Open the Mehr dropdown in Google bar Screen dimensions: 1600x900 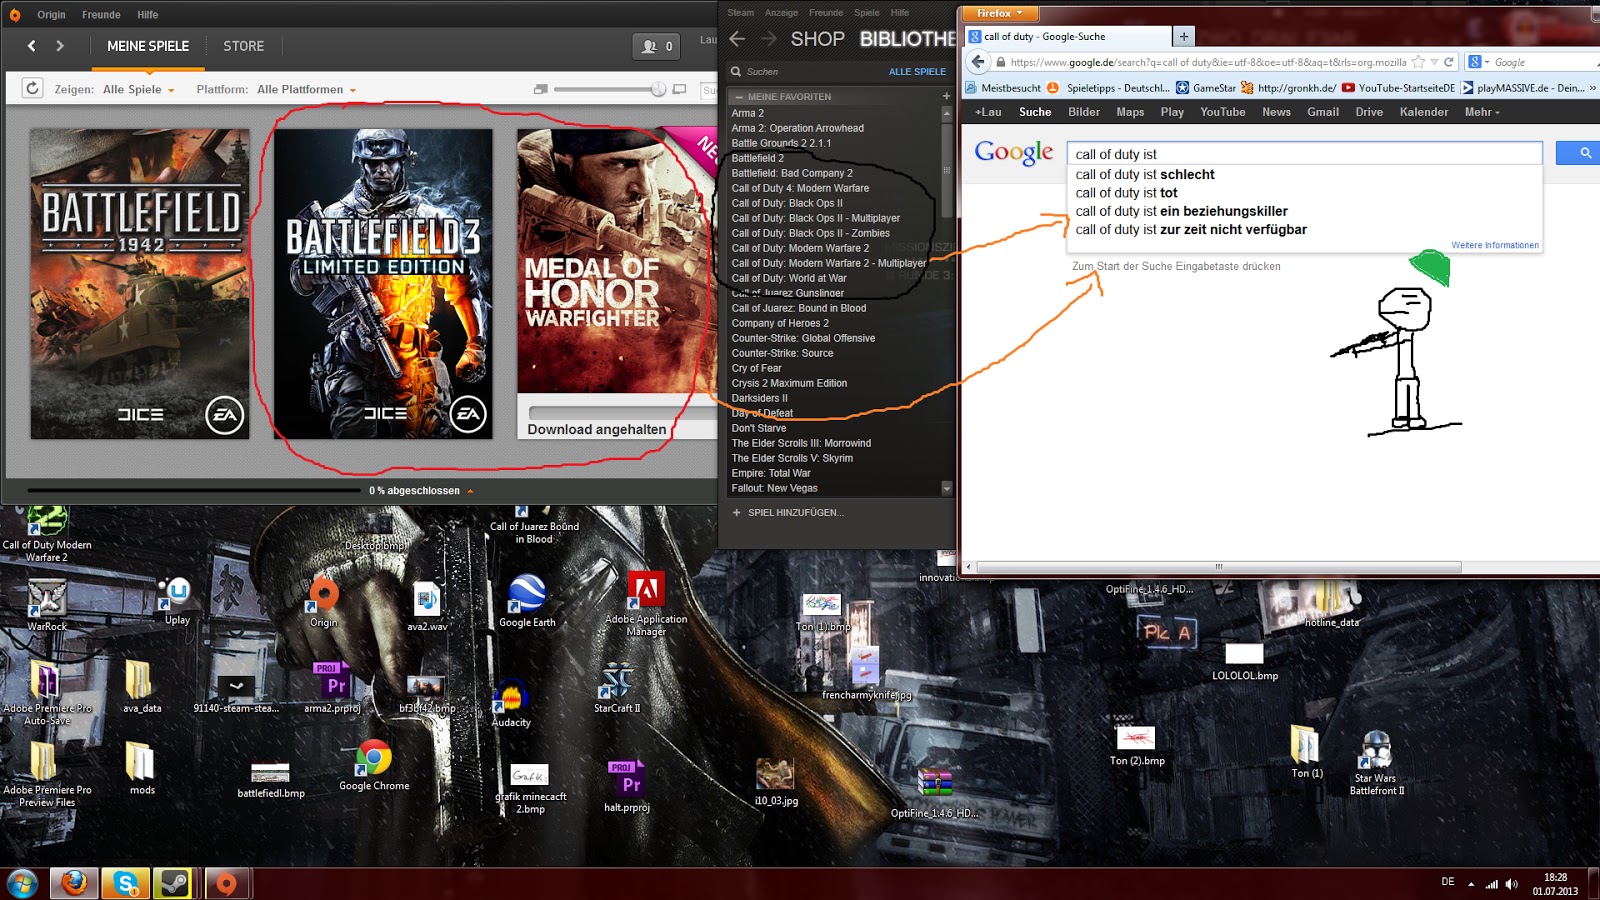[x=1482, y=112]
